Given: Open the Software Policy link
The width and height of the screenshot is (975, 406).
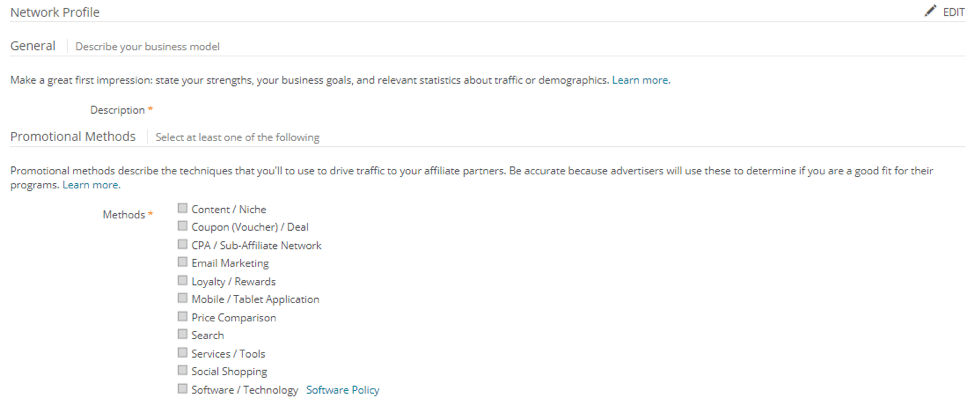Looking at the screenshot, I should pyautogui.click(x=342, y=390).
